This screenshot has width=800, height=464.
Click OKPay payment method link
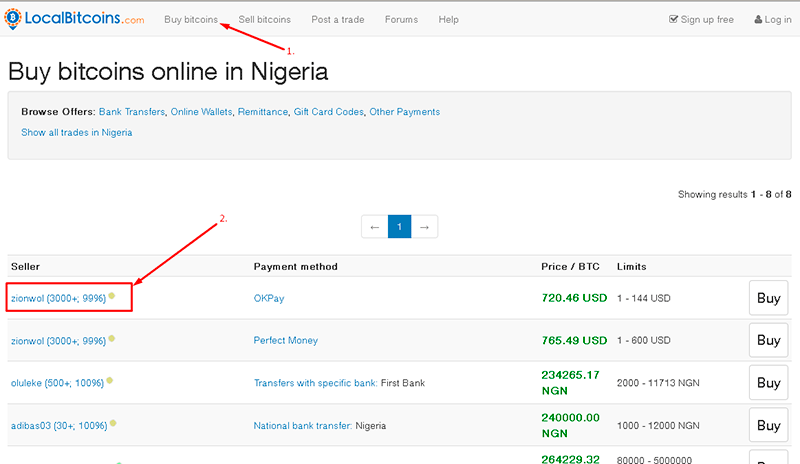(x=269, y=298)
